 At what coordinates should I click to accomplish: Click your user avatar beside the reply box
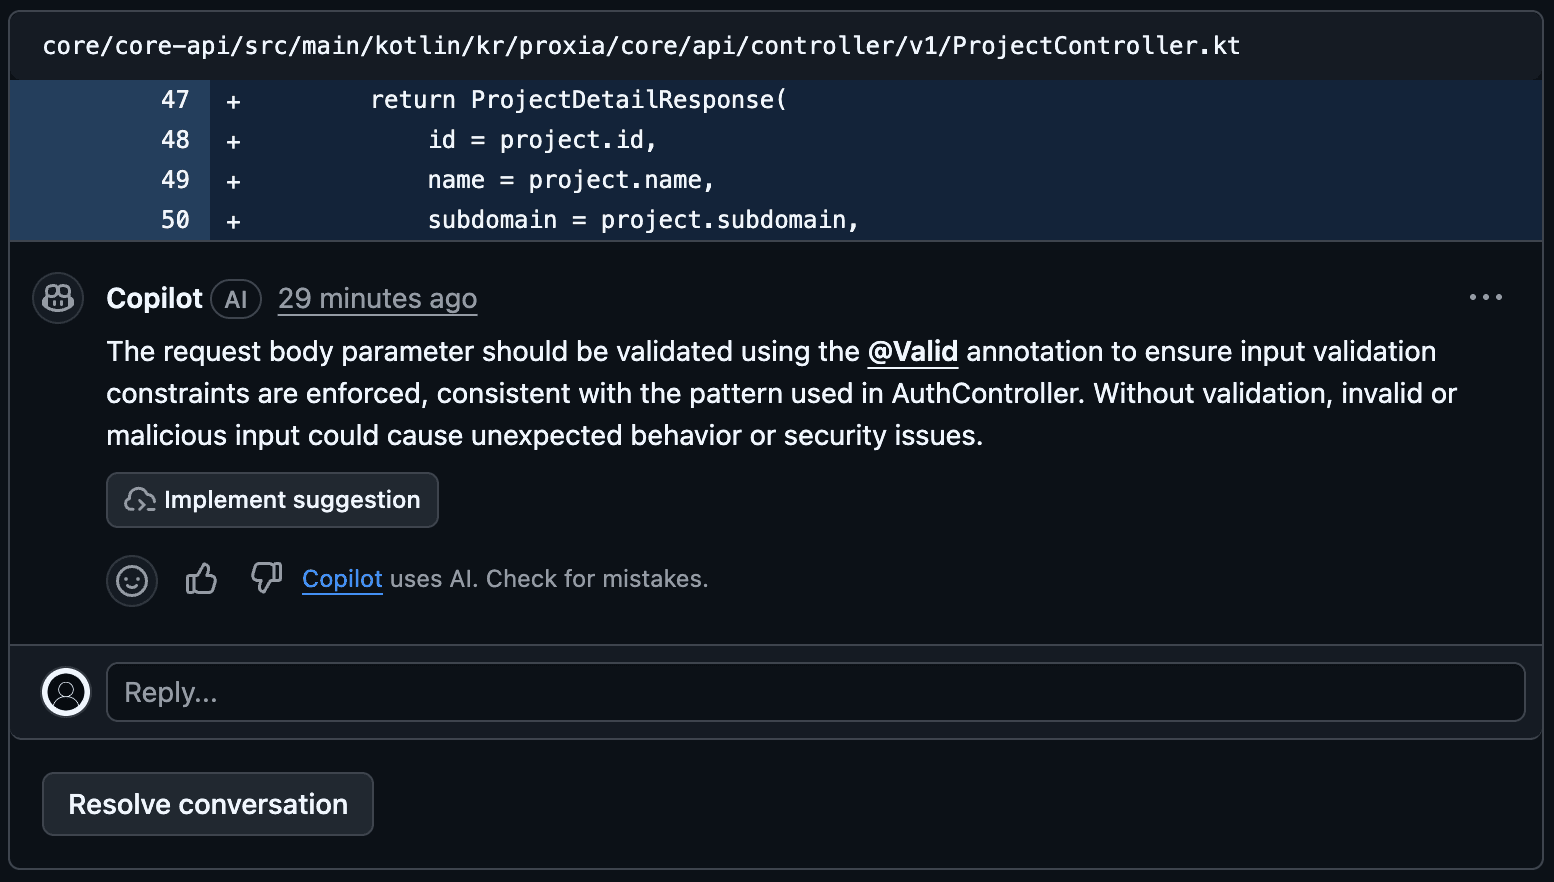[65, 691]
